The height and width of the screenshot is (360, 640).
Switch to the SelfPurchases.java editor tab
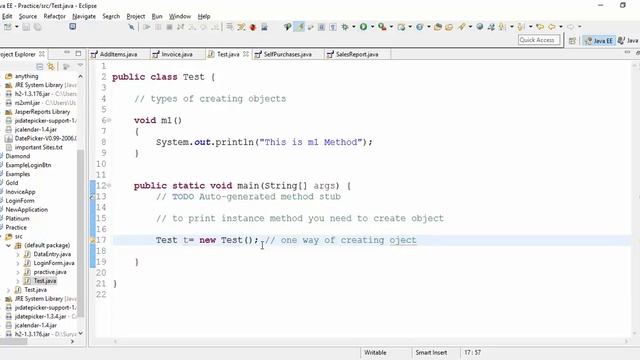pos(287,54)
